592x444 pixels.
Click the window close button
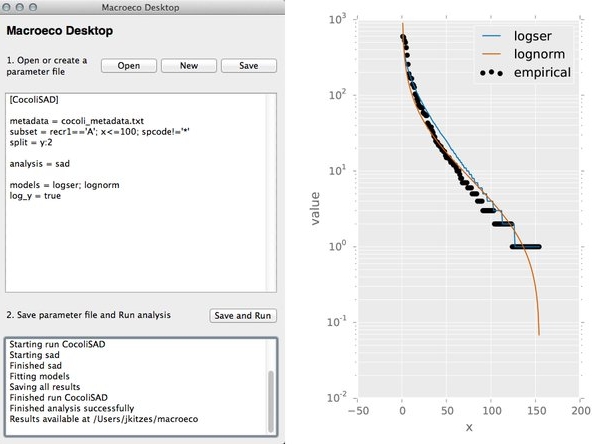coord(7,7)
